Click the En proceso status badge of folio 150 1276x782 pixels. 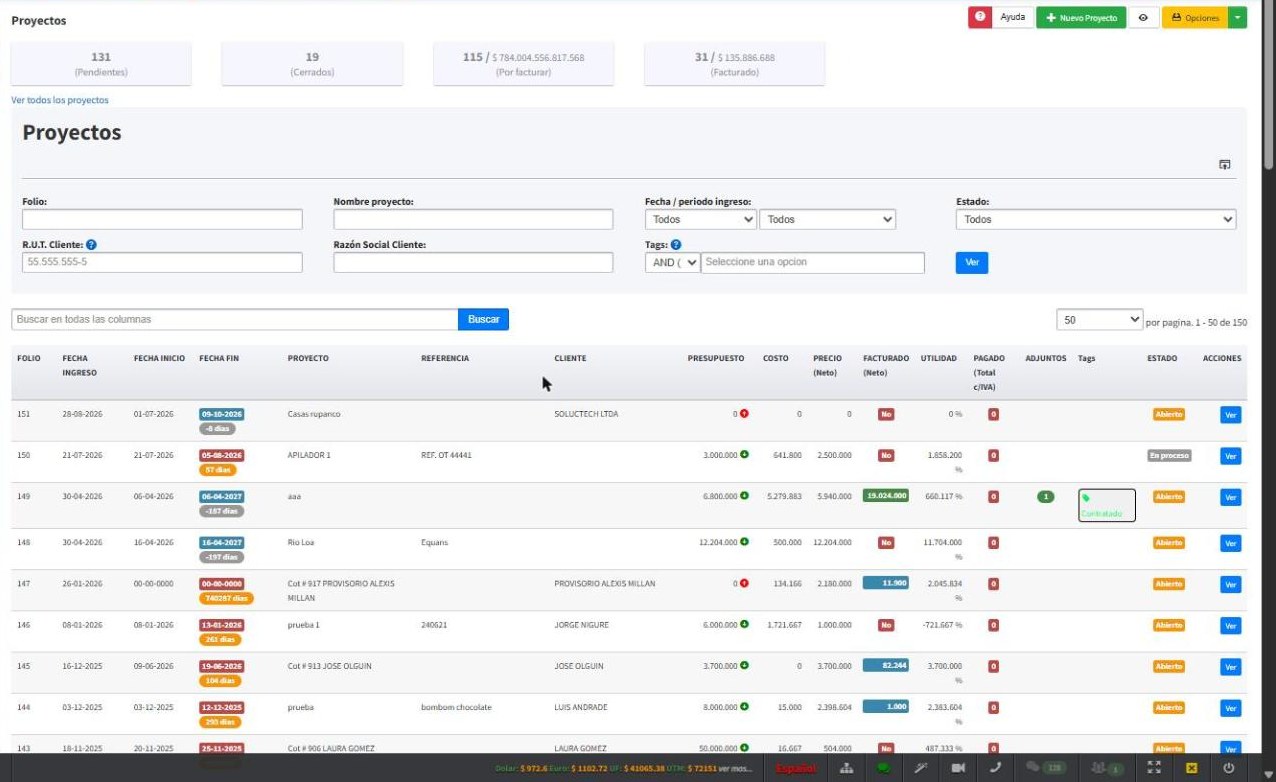pyautogui.click(x=1169, y=455)
